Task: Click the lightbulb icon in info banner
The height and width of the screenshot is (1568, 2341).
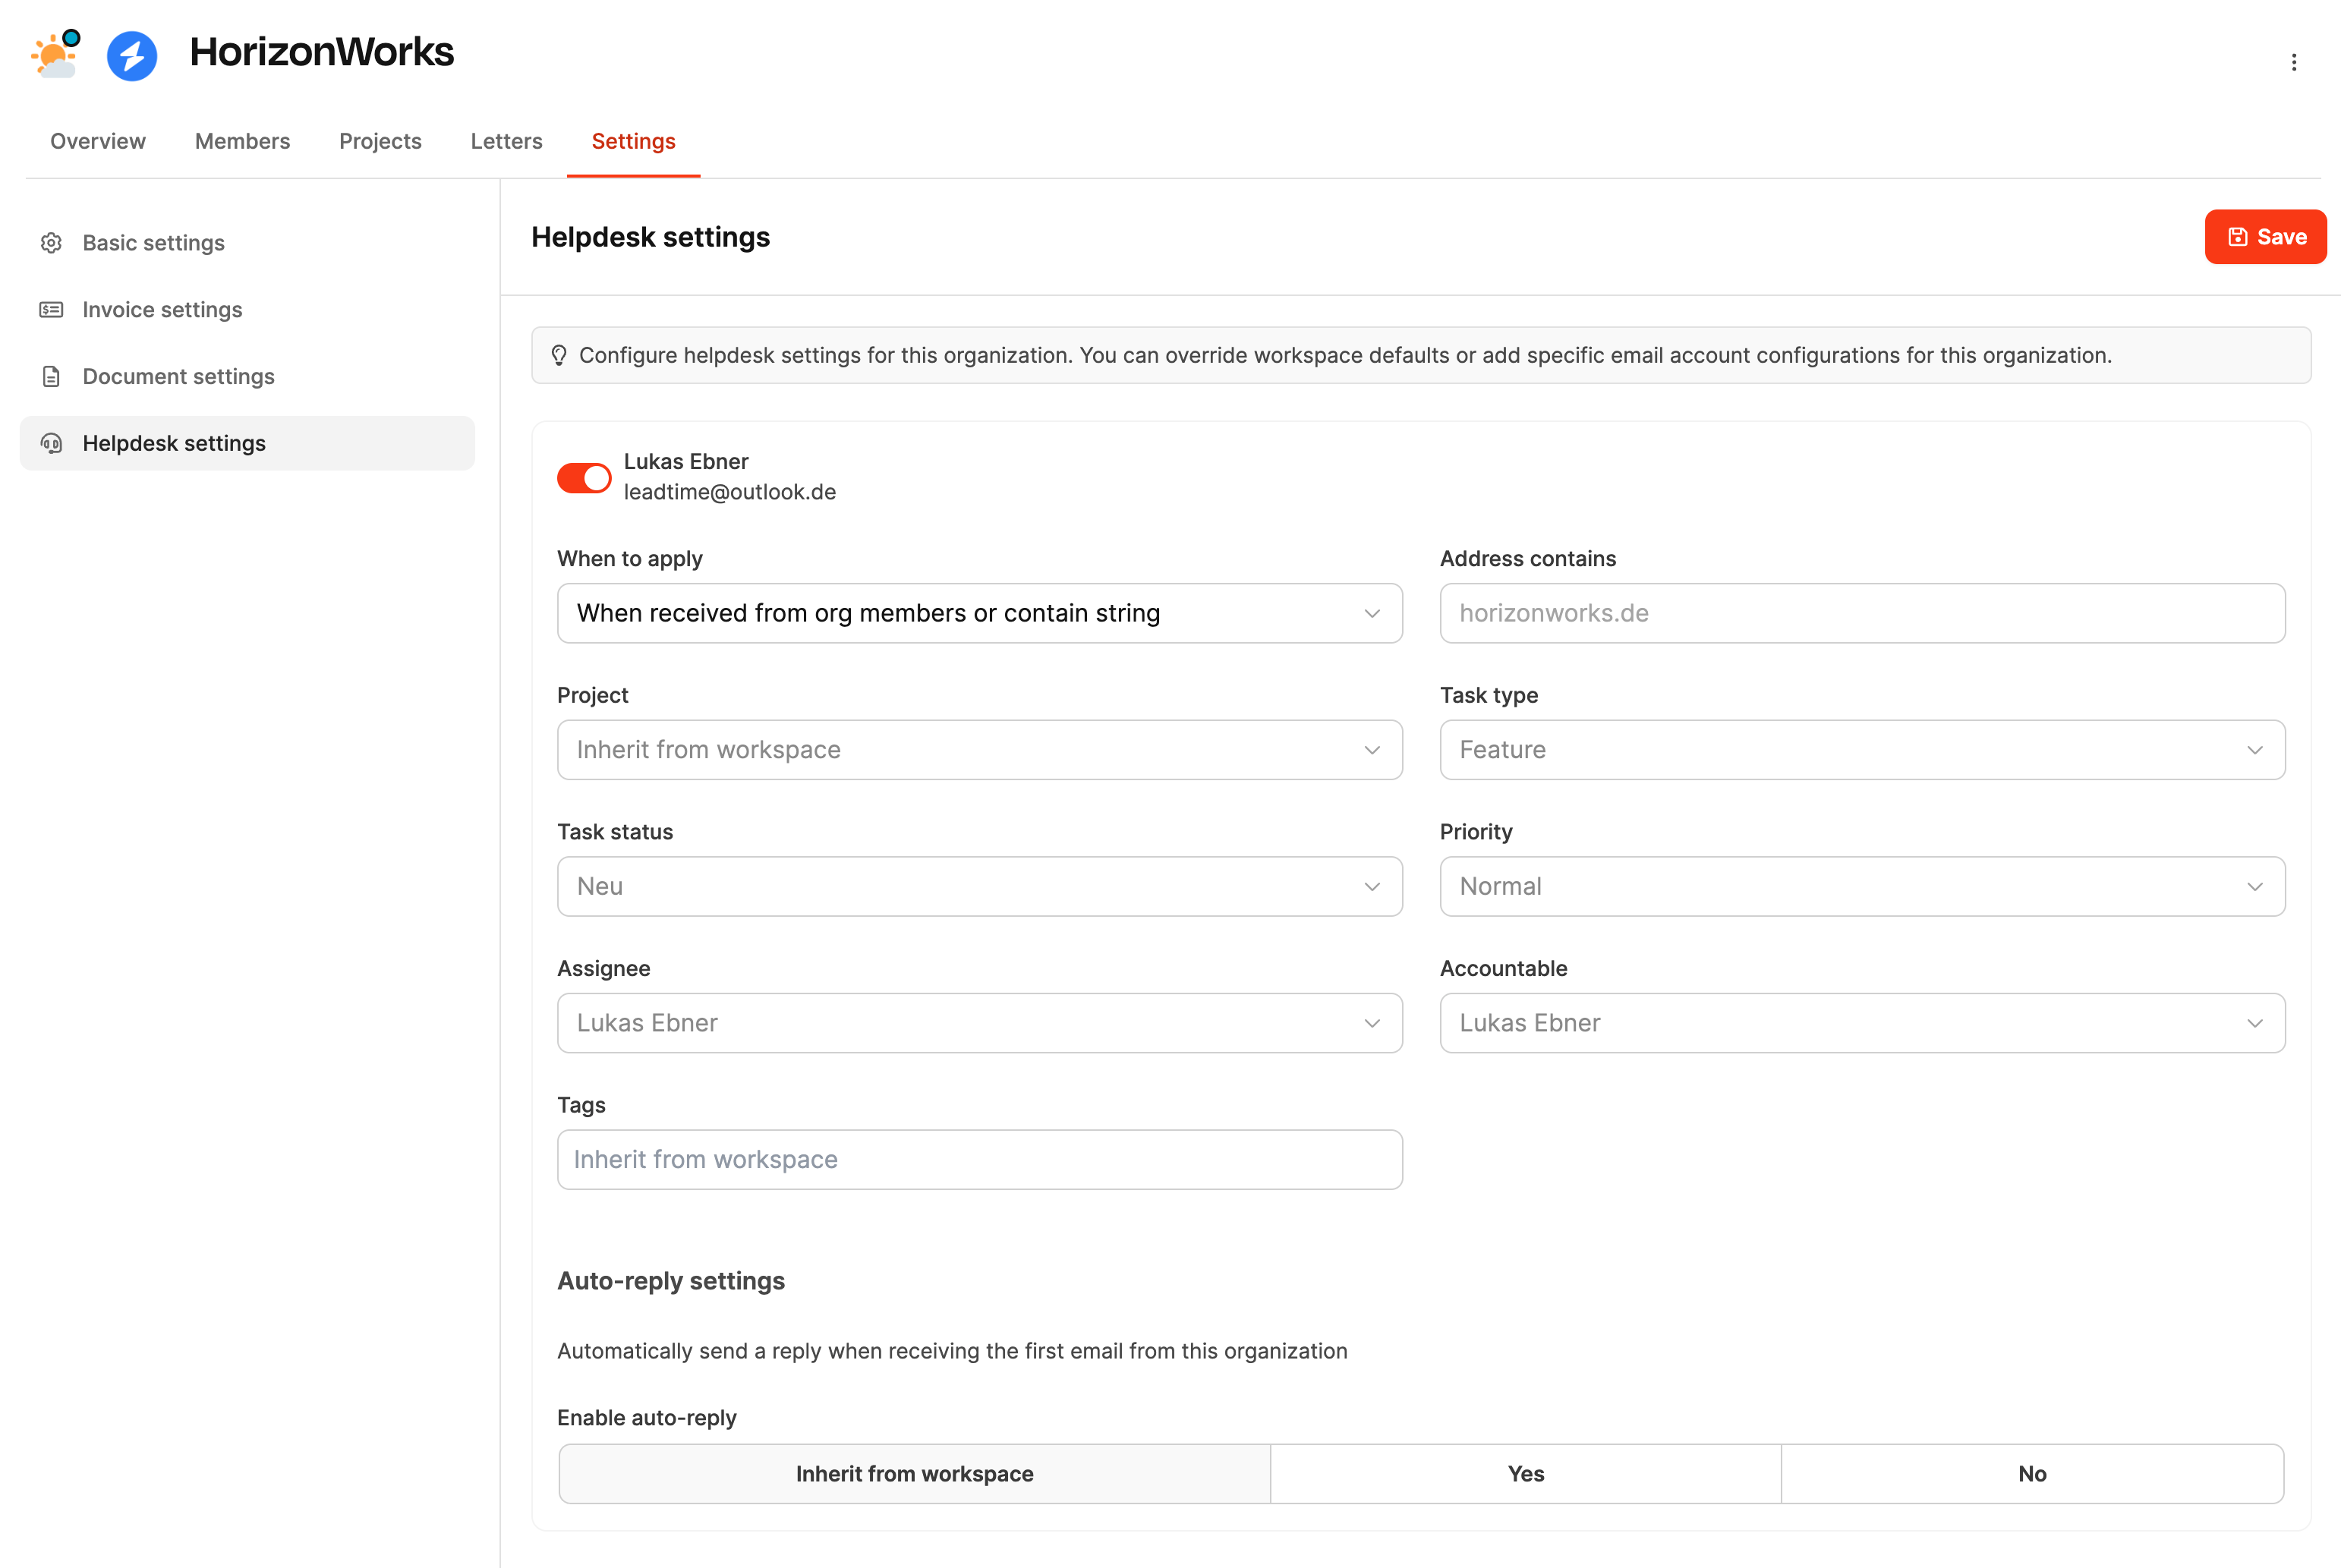Action: point(559,355)
